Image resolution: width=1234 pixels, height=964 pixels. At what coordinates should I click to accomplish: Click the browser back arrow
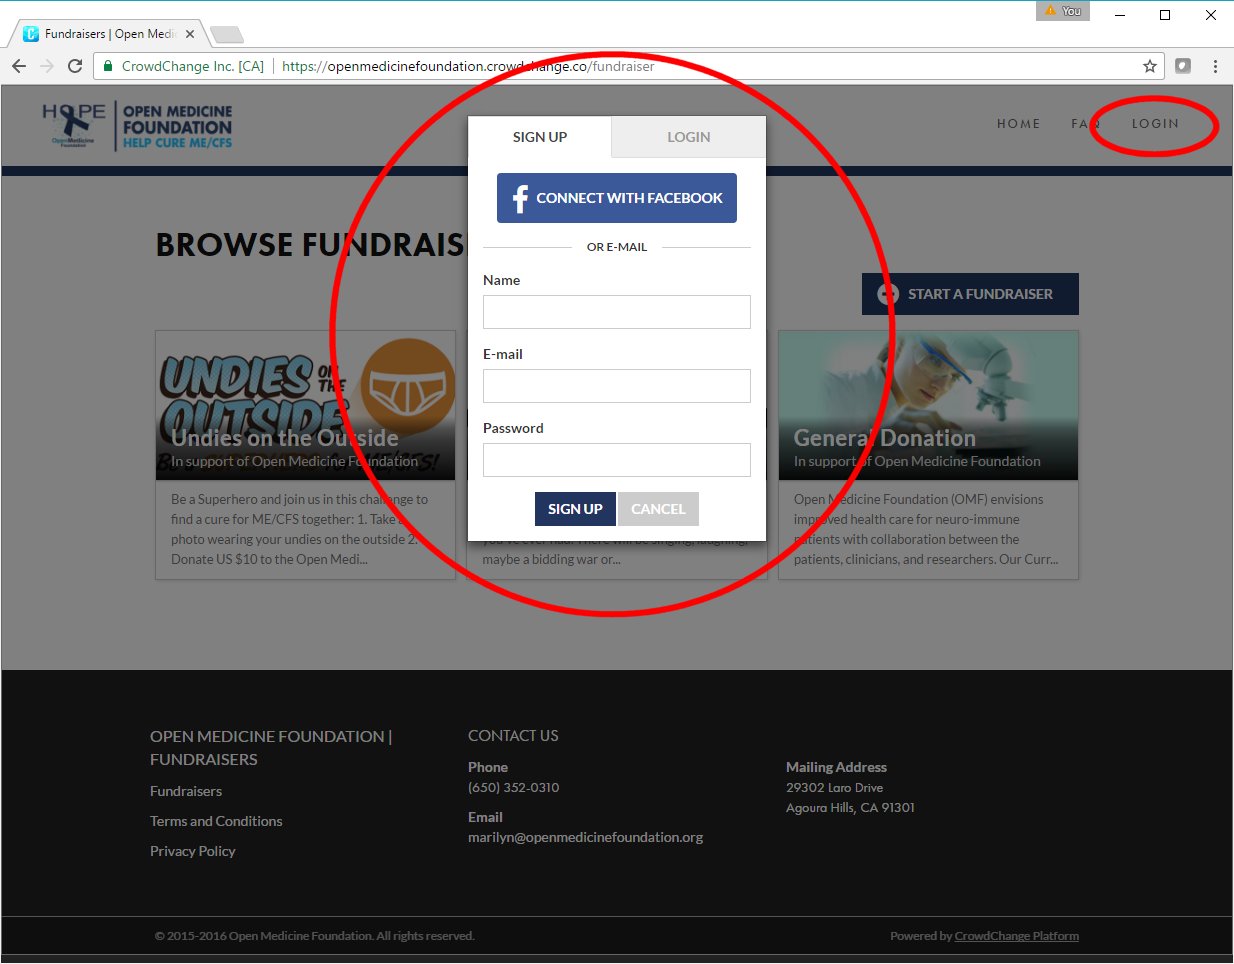[19, 66]
